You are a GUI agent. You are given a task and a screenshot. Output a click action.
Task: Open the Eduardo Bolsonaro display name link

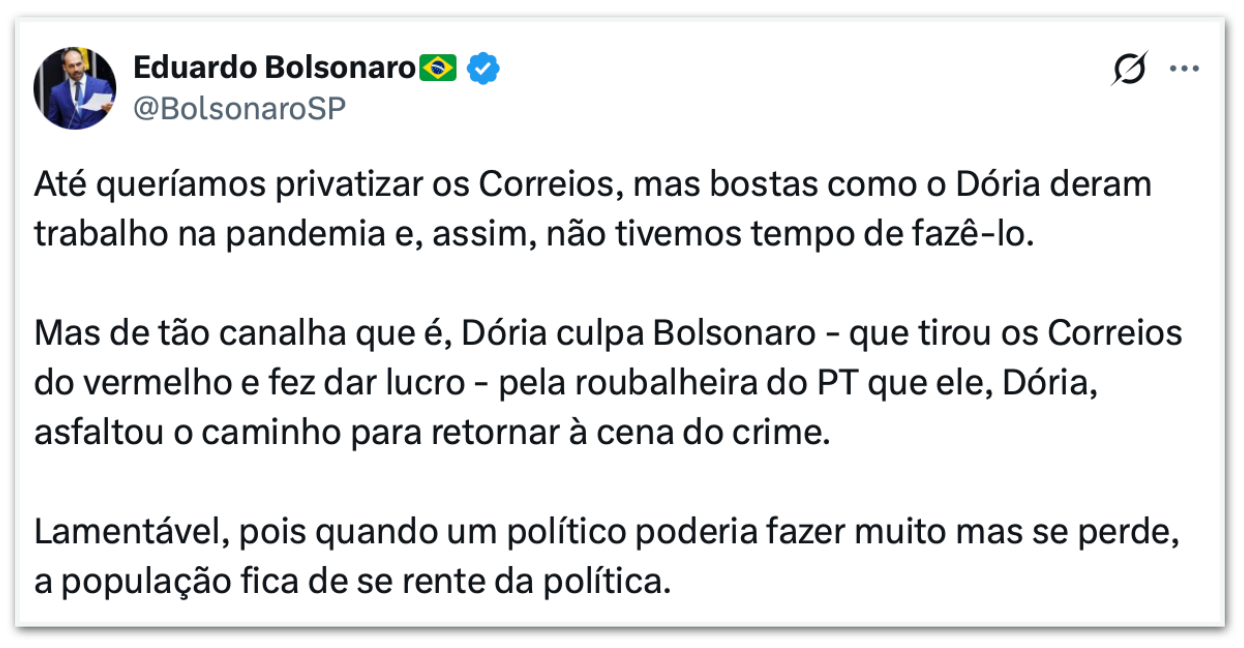(x=274, y=68)
